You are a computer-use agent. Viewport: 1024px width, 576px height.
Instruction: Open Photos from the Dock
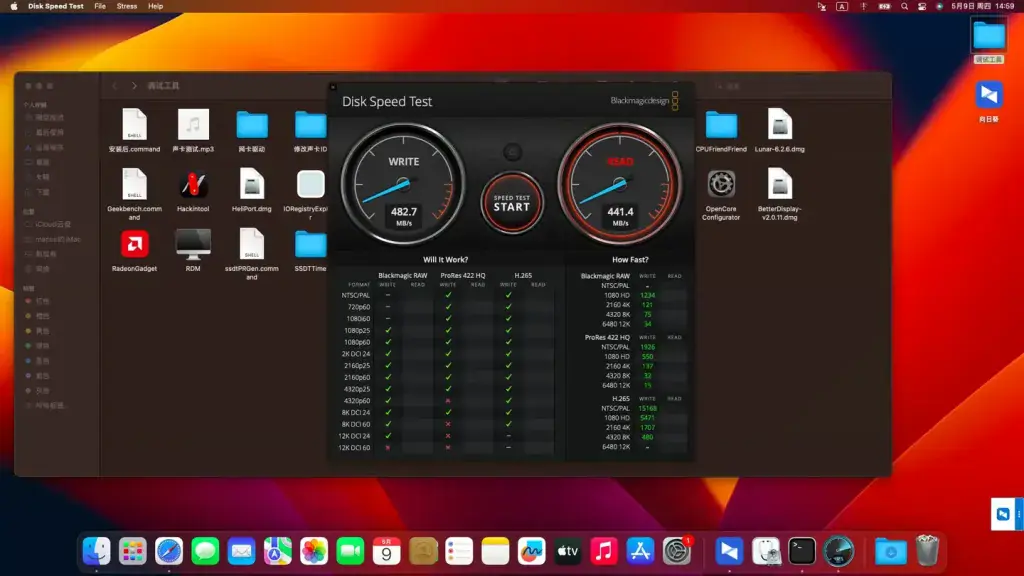(x=314, y=551)
